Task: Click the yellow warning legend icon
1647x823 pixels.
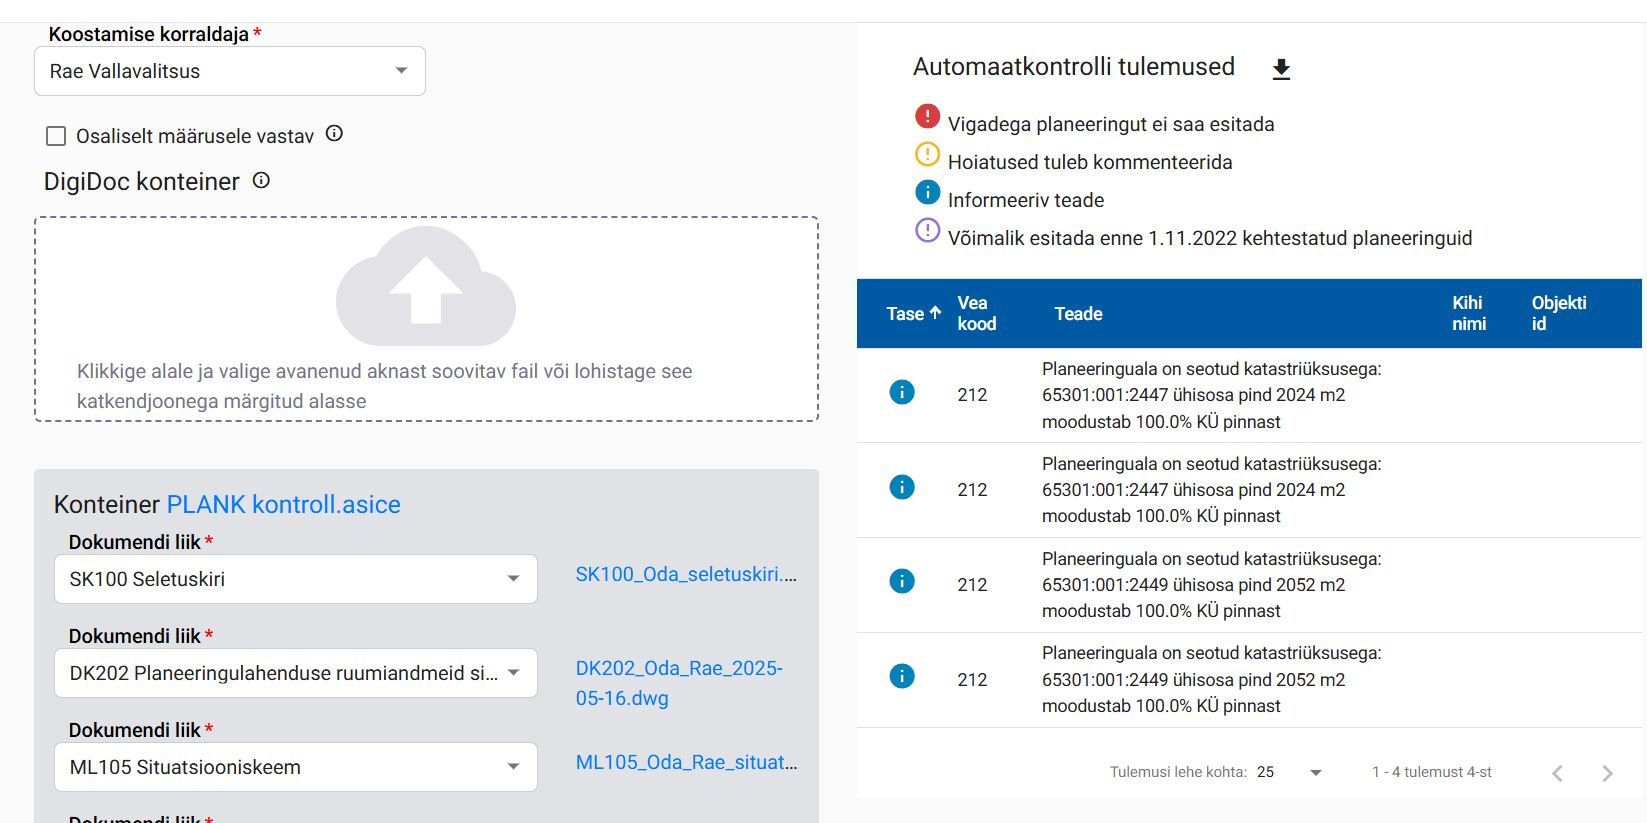Action: pos(927,155)
